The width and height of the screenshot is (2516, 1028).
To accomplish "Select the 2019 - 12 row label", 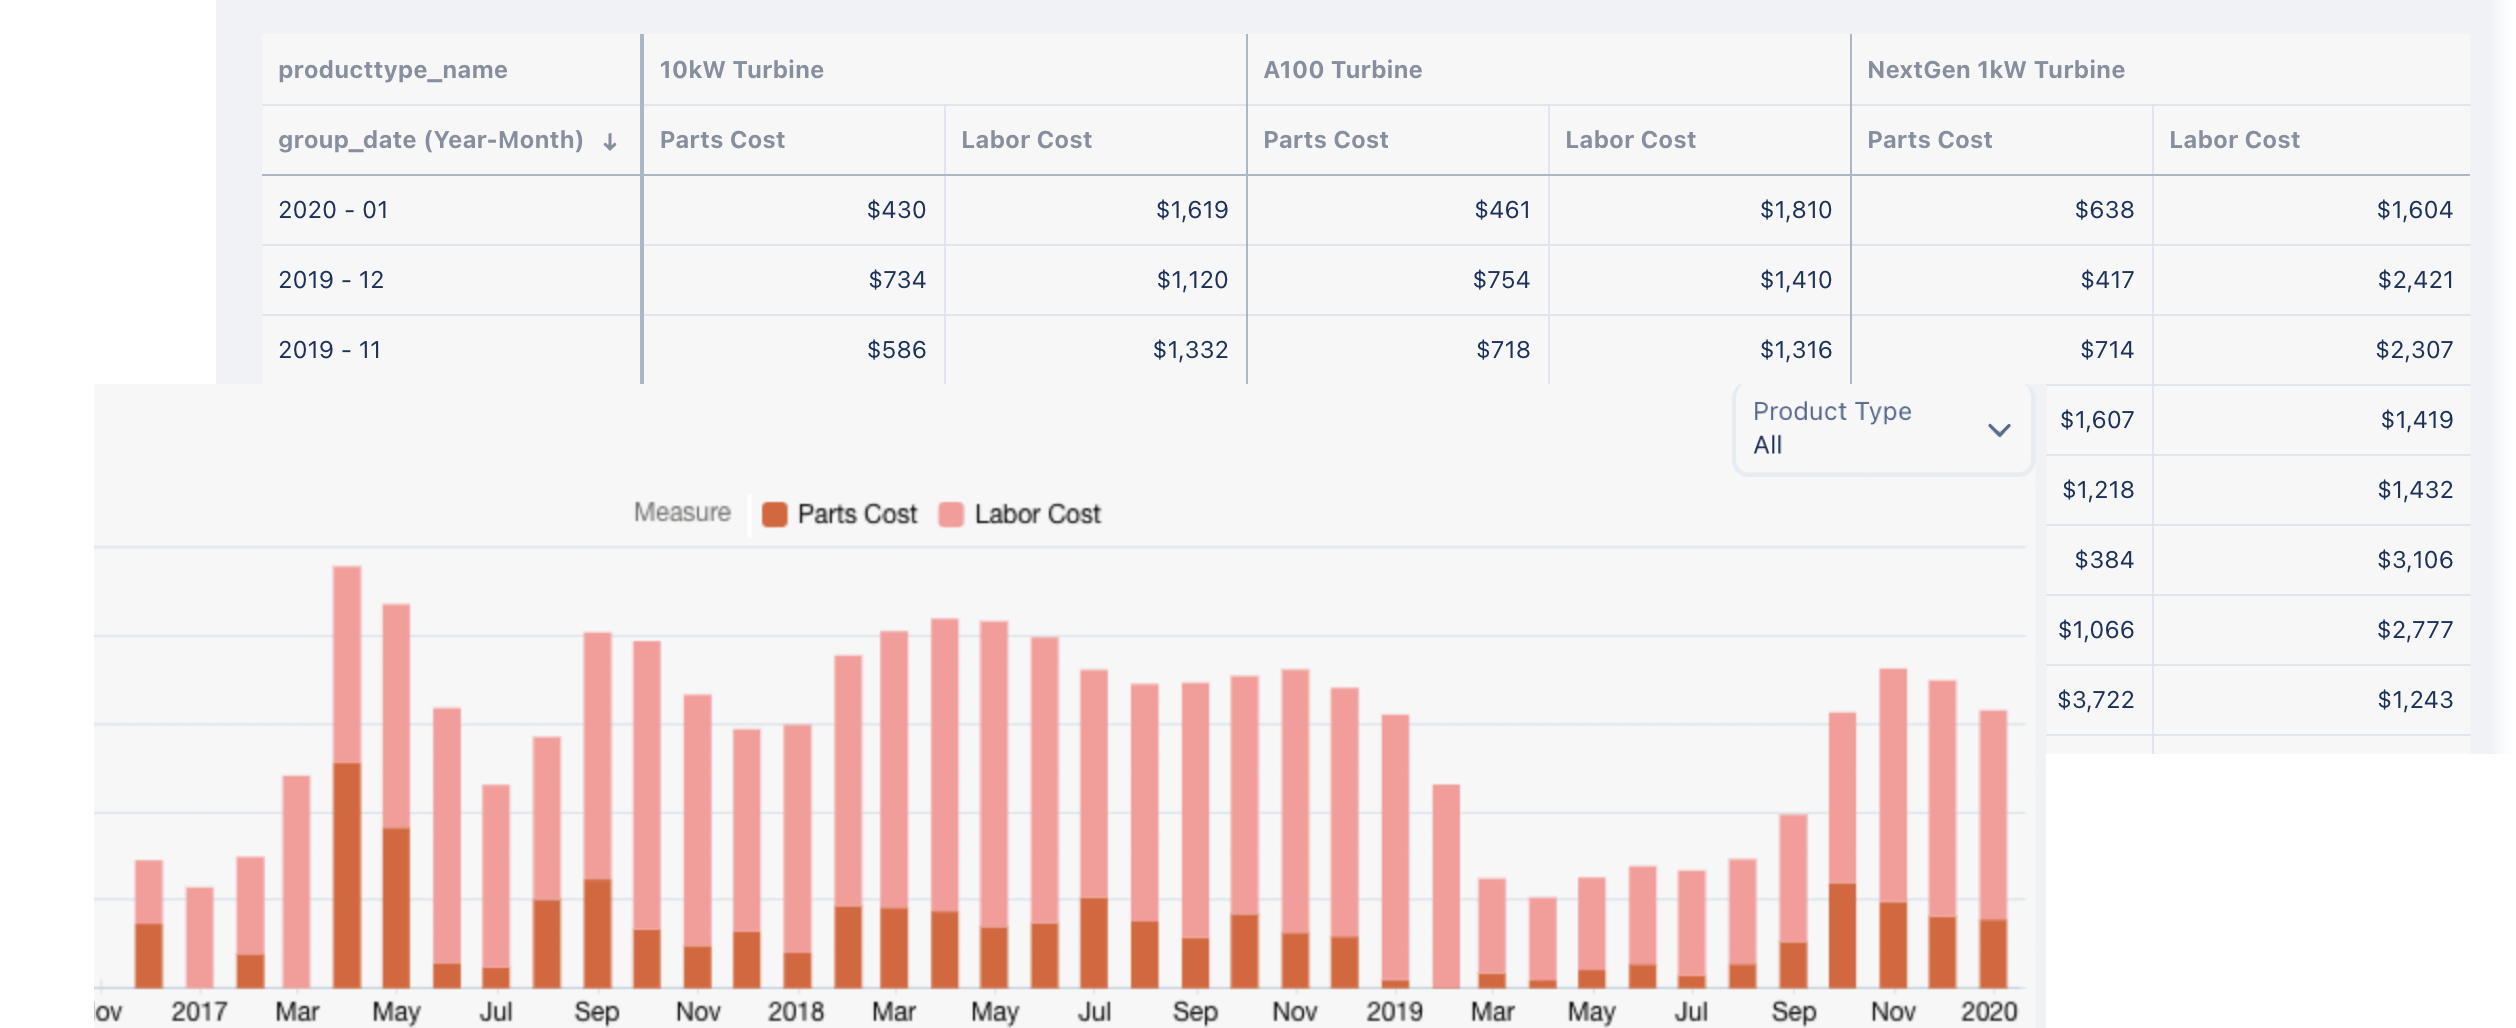I will click(331, 280).
